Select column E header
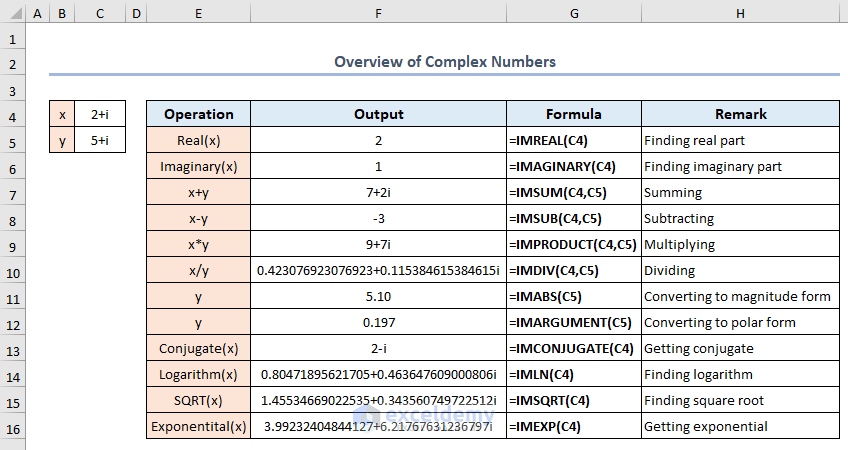Screen dimensions: 848x450 coord(198,13)
